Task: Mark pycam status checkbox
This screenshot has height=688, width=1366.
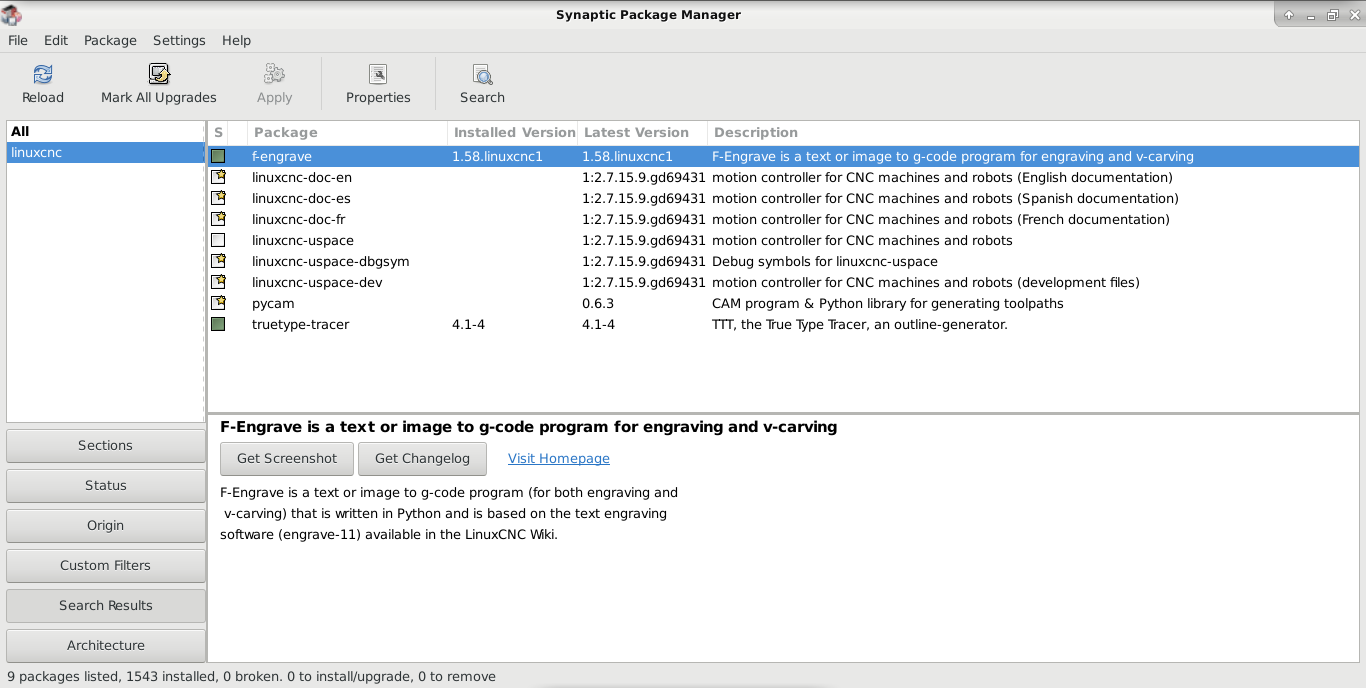Action: click(x=218, y=304)
